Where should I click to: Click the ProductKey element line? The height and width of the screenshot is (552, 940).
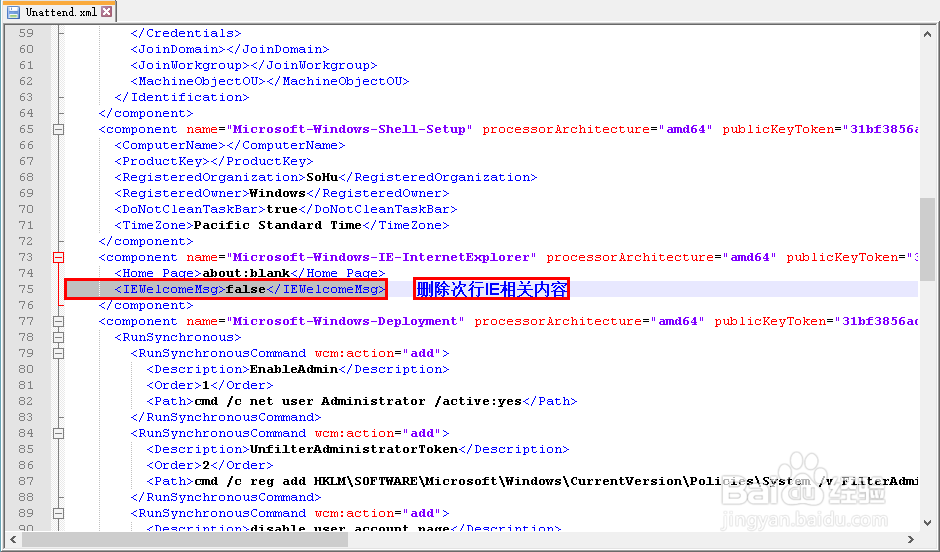click(x=214, y=161)
